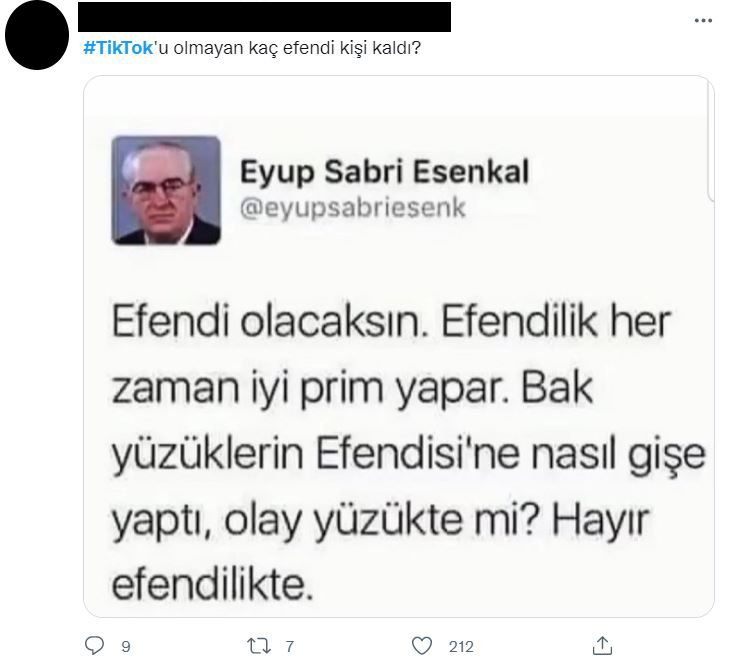
Task: Click the Eyup Sabri Esenkal portrait photo
Action: tap(166, 190)
